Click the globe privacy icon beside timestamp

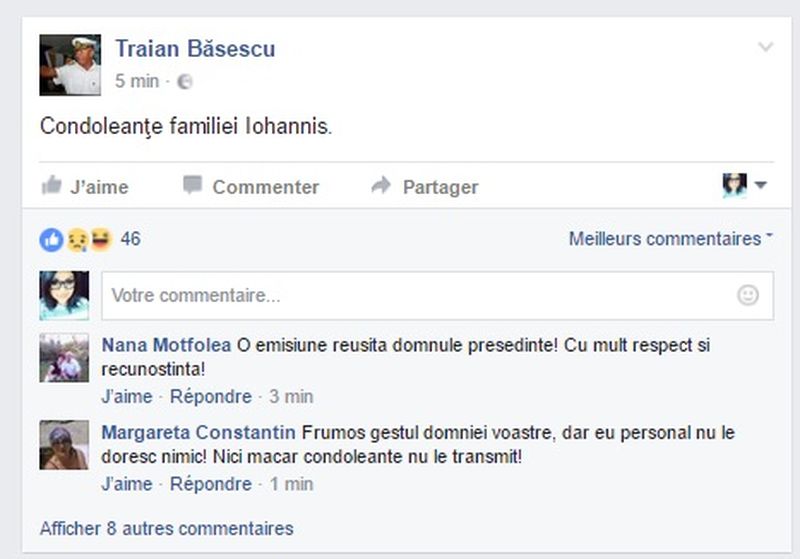click(x=184, y=82)
